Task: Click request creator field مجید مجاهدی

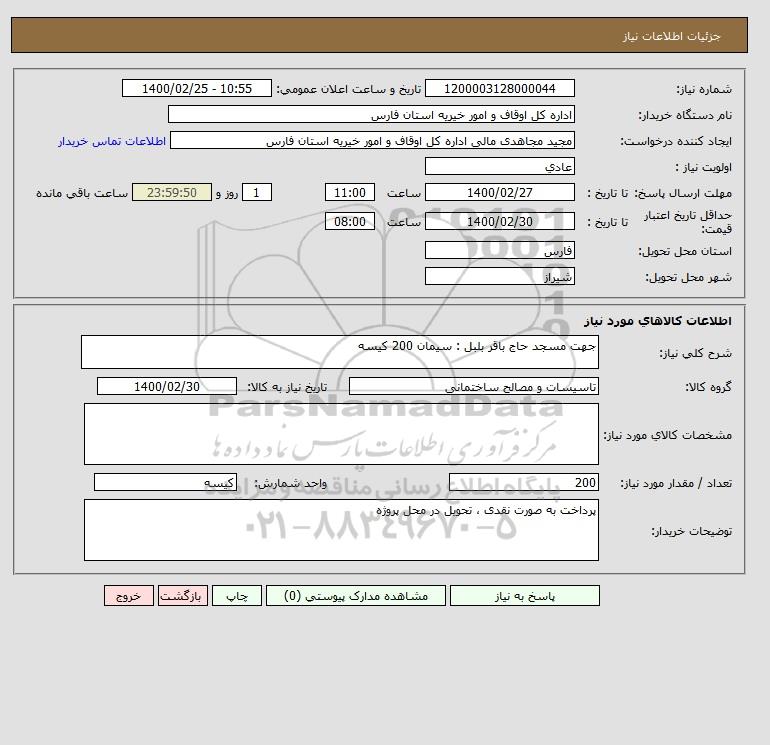Action: tap(372, 140)
